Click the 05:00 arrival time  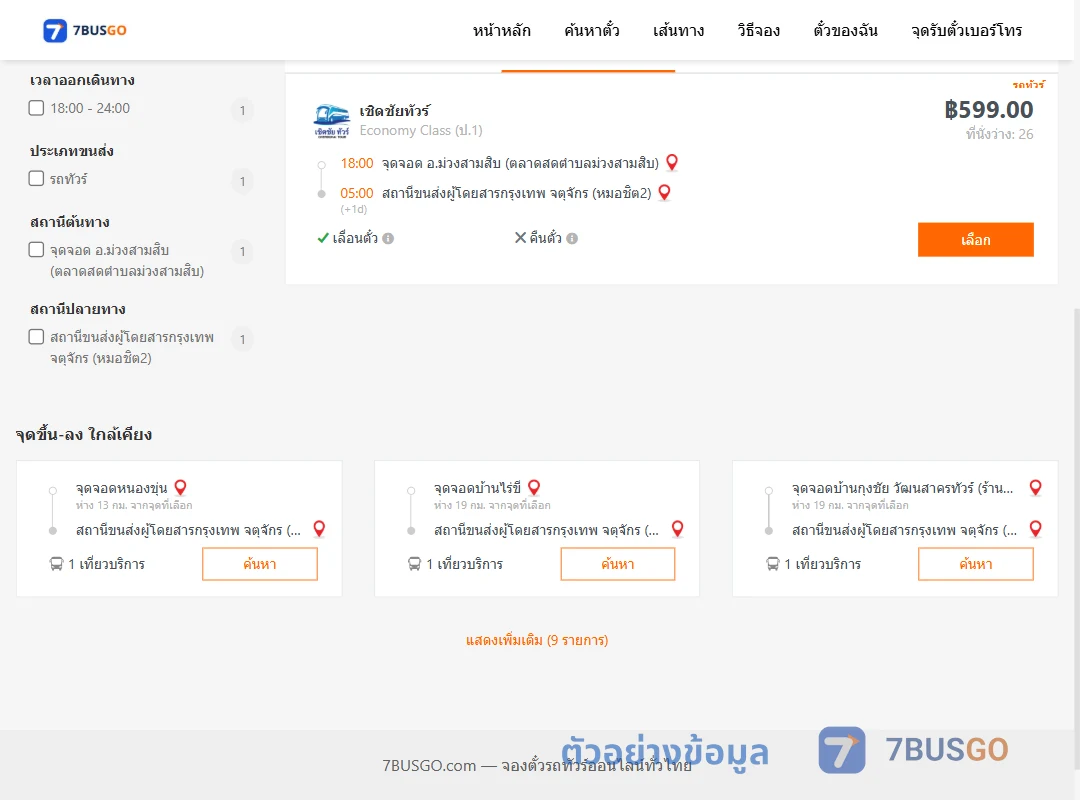[357, 193]
